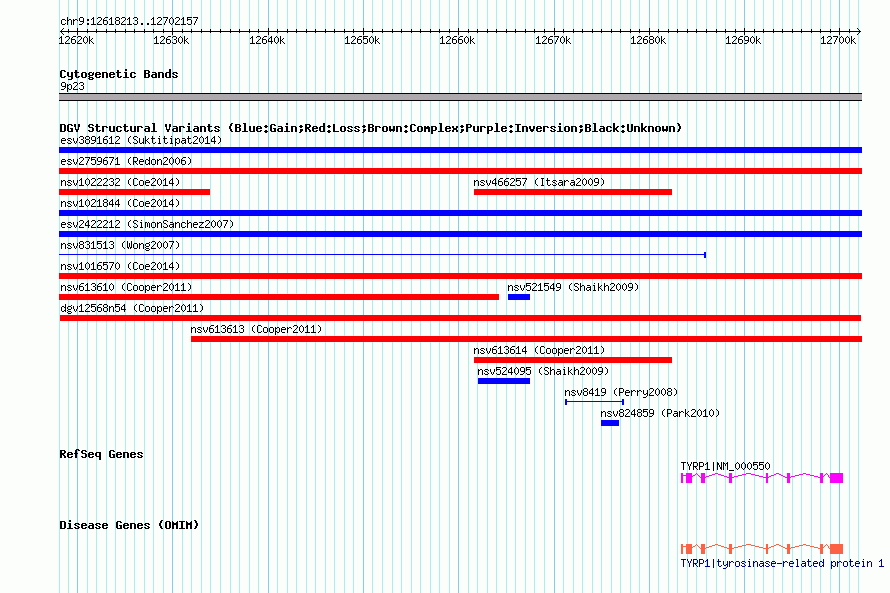The height and width of the screenshot is (593, 890).
Task: Select the thin blue nsv8419 line
Action: click(594, 402)
